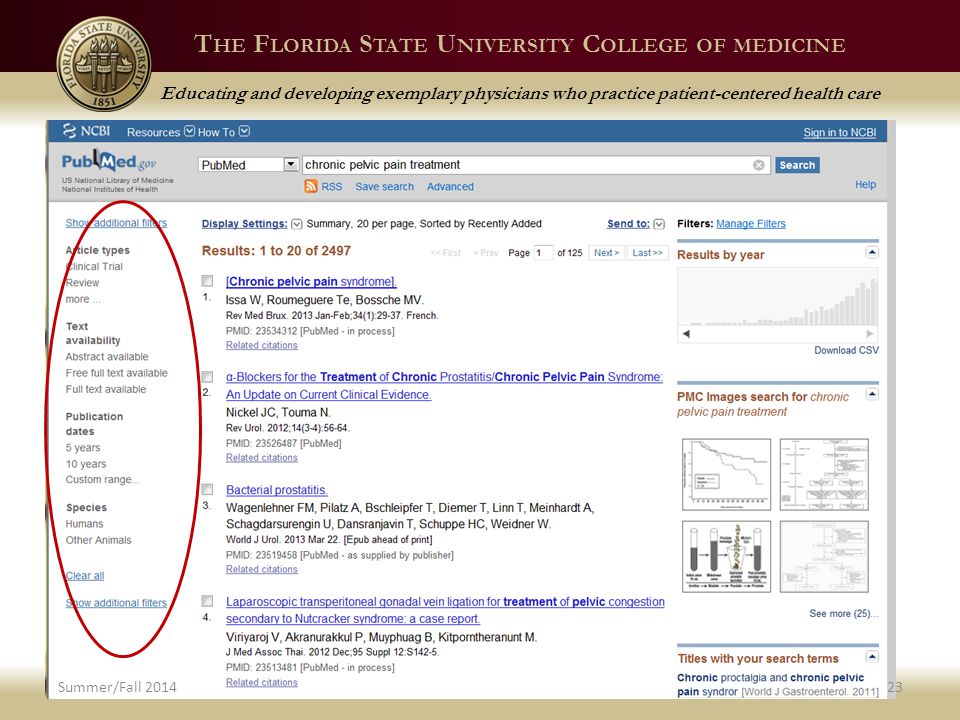Check the box for α-Blockers article
The image size is (960, 720).
tap(208, 377)
